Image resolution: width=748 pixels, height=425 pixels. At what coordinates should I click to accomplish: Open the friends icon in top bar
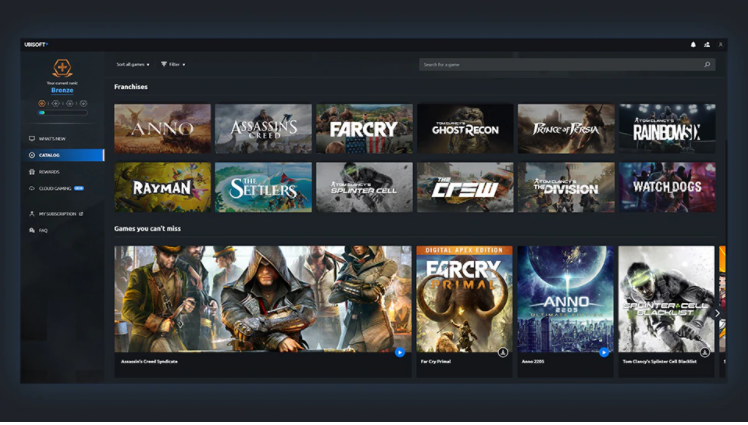tap(707, 45)
